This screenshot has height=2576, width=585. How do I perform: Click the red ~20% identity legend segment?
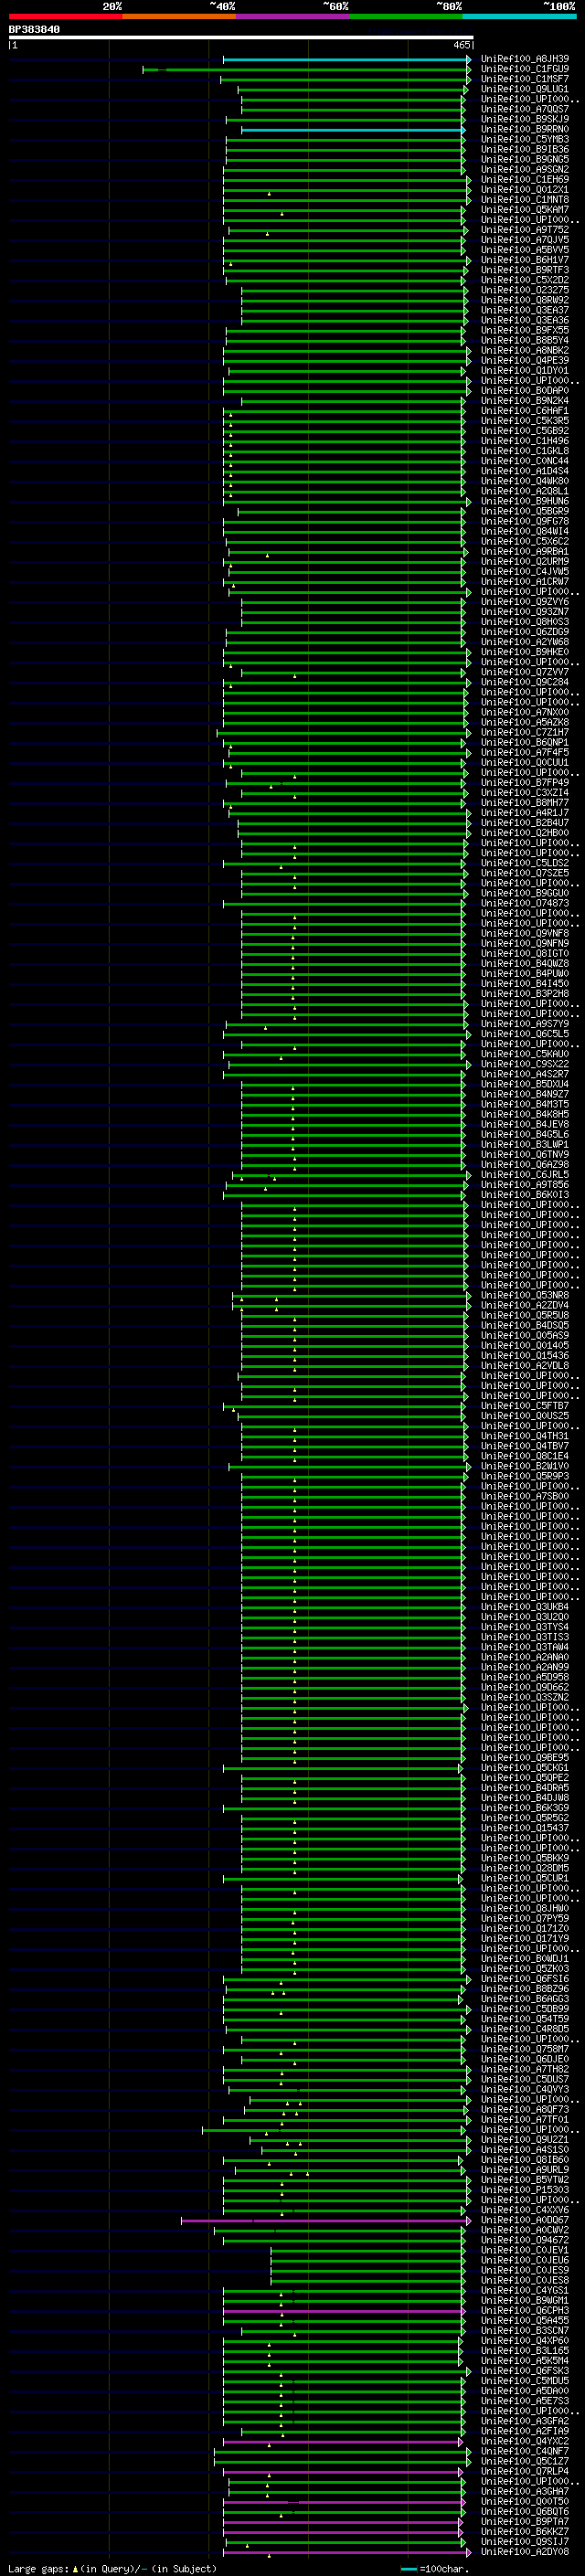(65, 16)
